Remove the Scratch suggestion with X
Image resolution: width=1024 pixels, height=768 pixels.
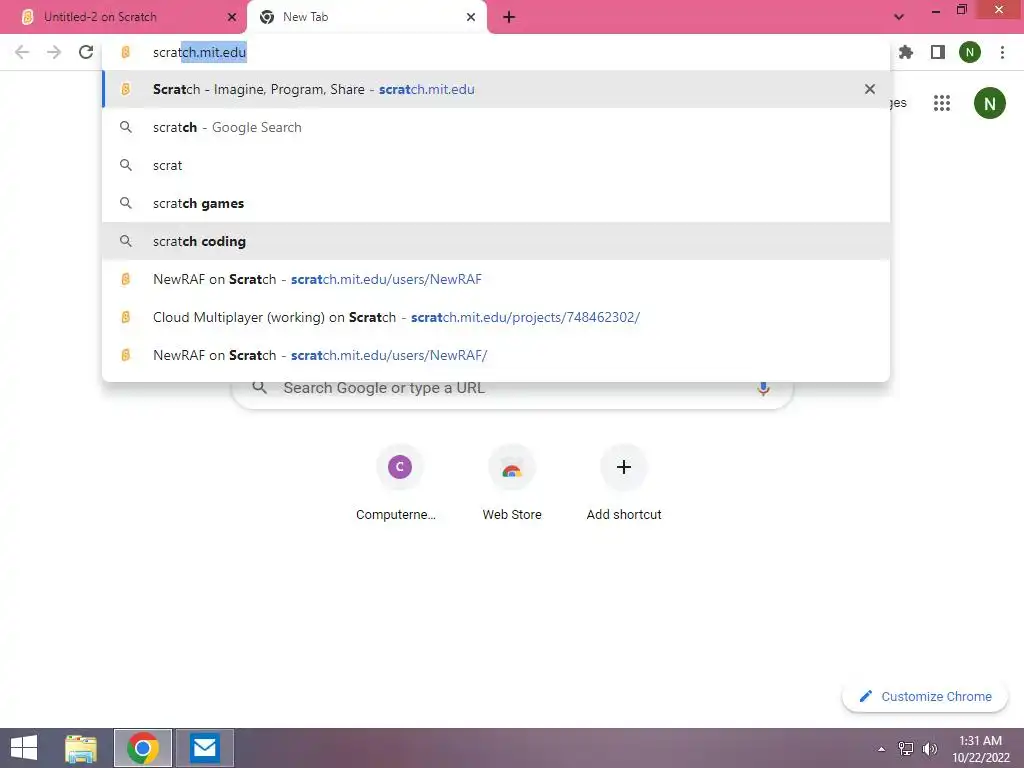click(x=870, y=89)
